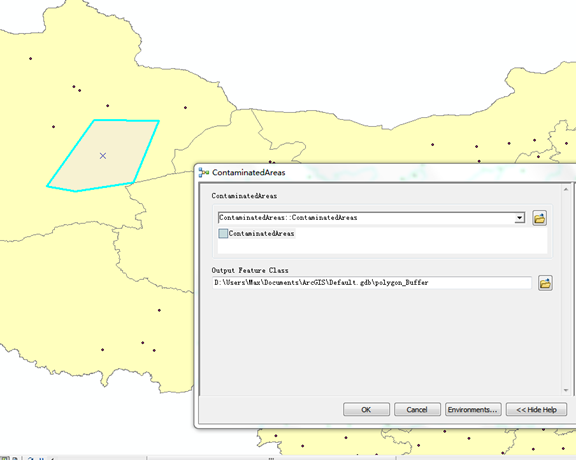Viewport: 576px width, 460px height.
Task: Browse for Output Feature Class location
Action: pos(545,283)
